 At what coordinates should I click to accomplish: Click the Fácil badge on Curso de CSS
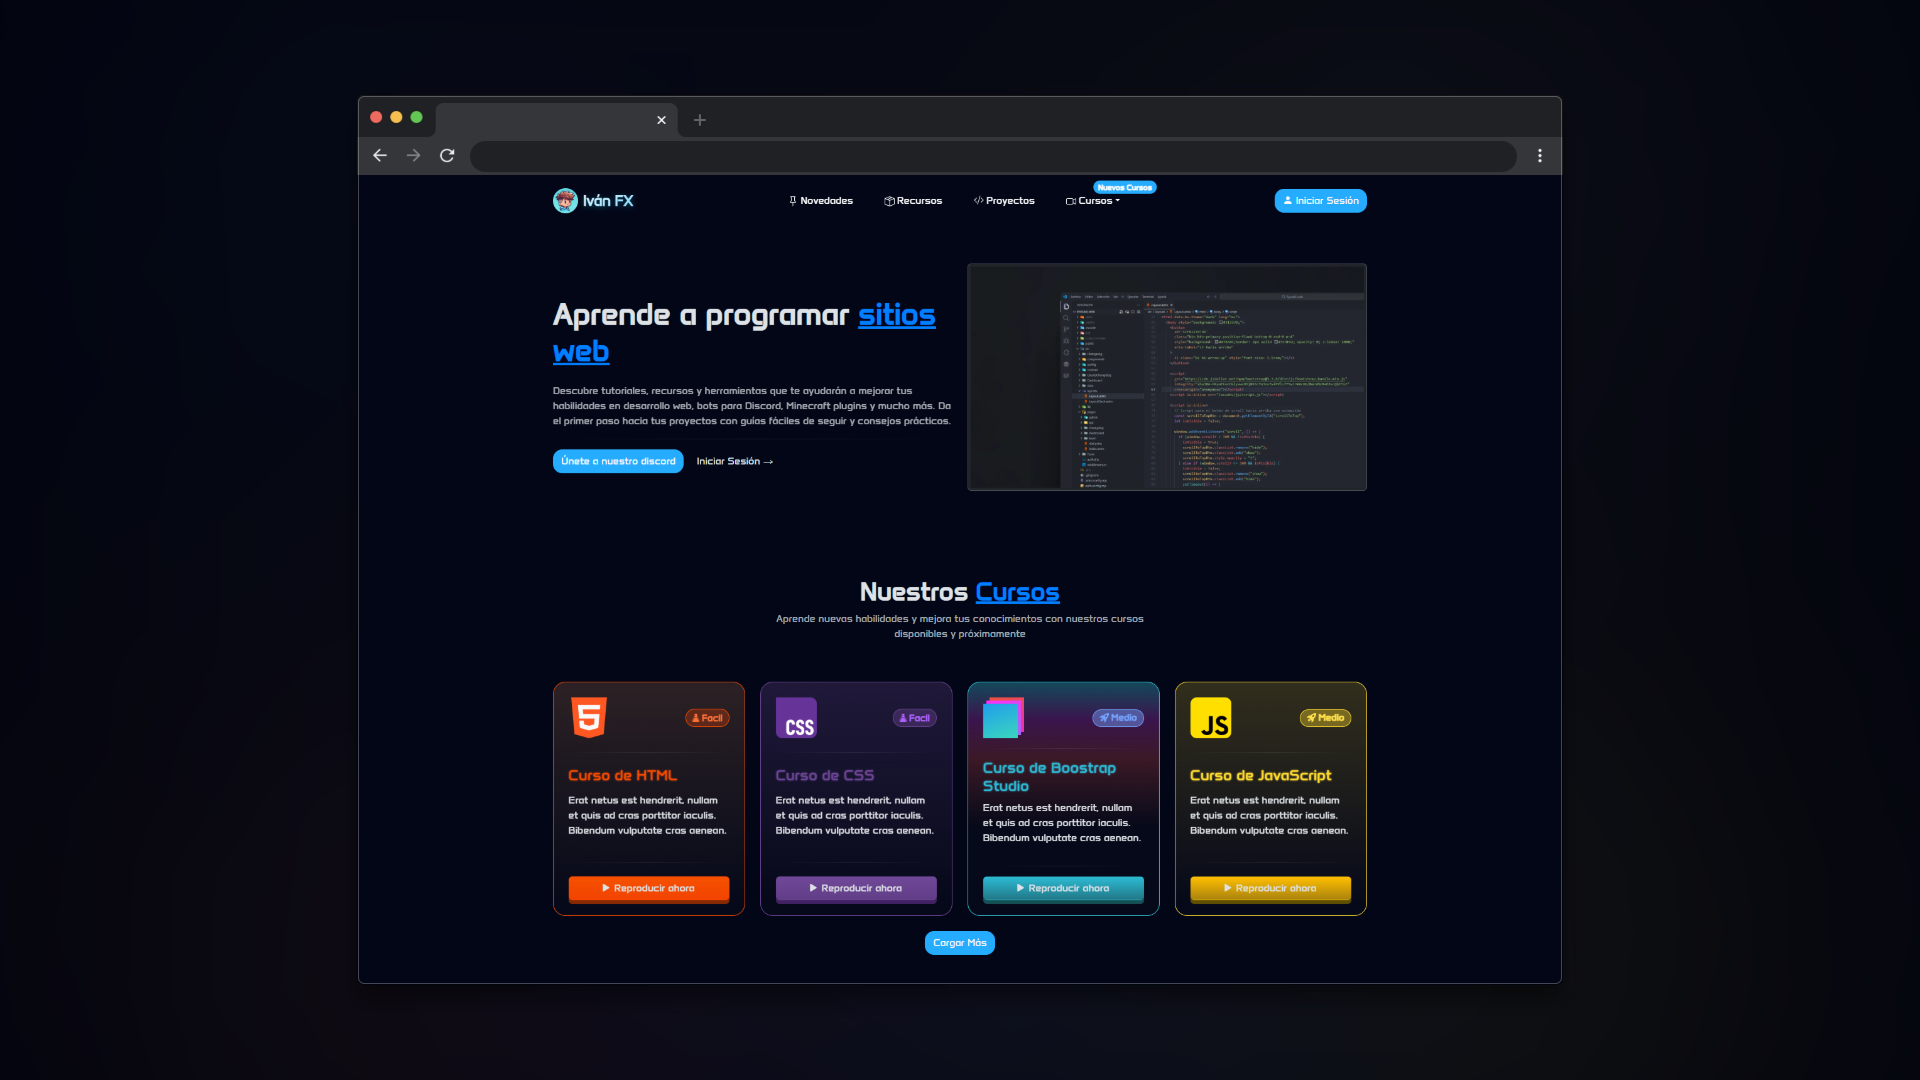pos(913,717)
